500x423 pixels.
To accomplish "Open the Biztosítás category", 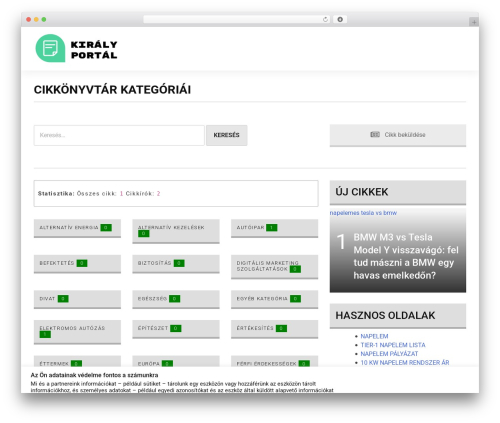I will click(176, 264).
